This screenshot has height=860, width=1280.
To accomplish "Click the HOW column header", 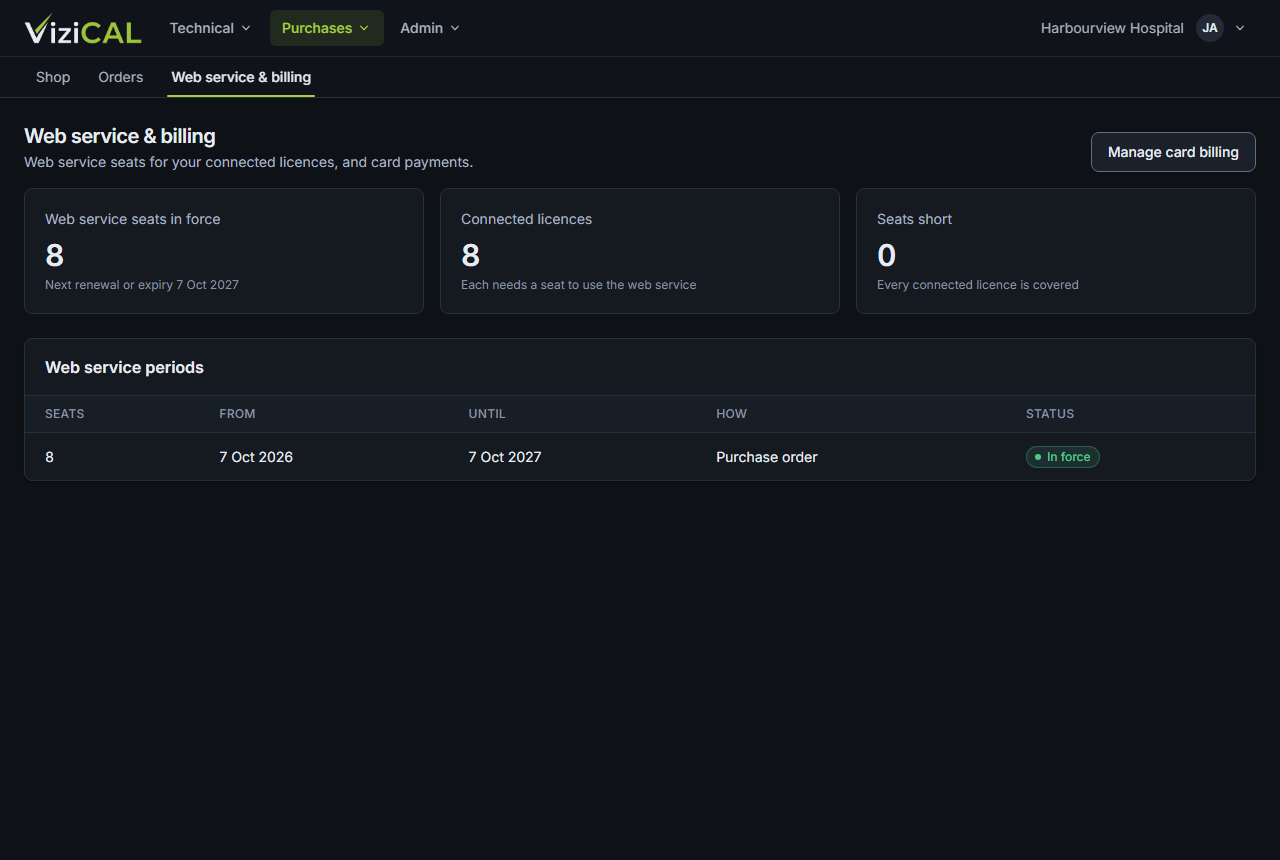I will coord(731,414).
